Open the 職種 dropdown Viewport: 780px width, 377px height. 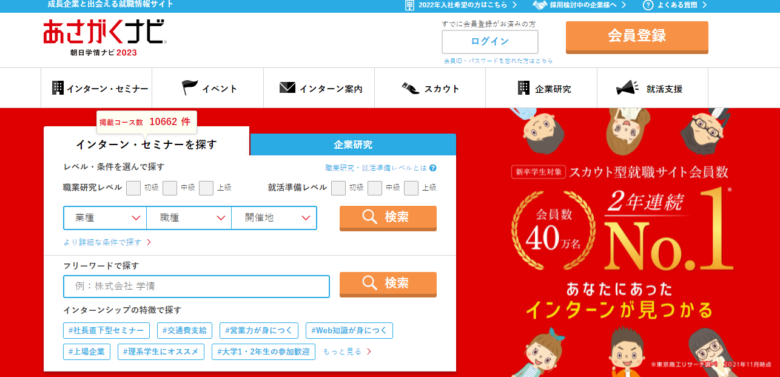point(189,218)
